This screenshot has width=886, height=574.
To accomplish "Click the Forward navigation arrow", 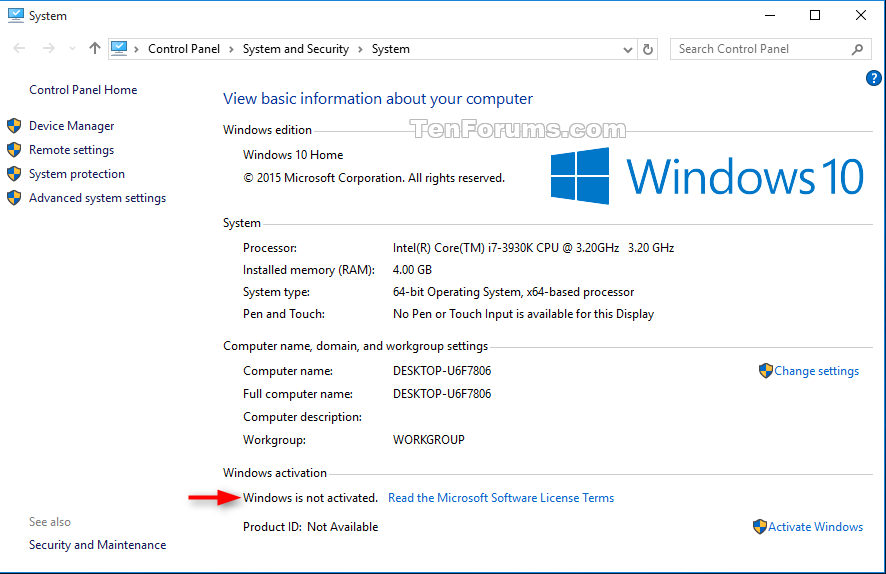I will pos(49,49).
